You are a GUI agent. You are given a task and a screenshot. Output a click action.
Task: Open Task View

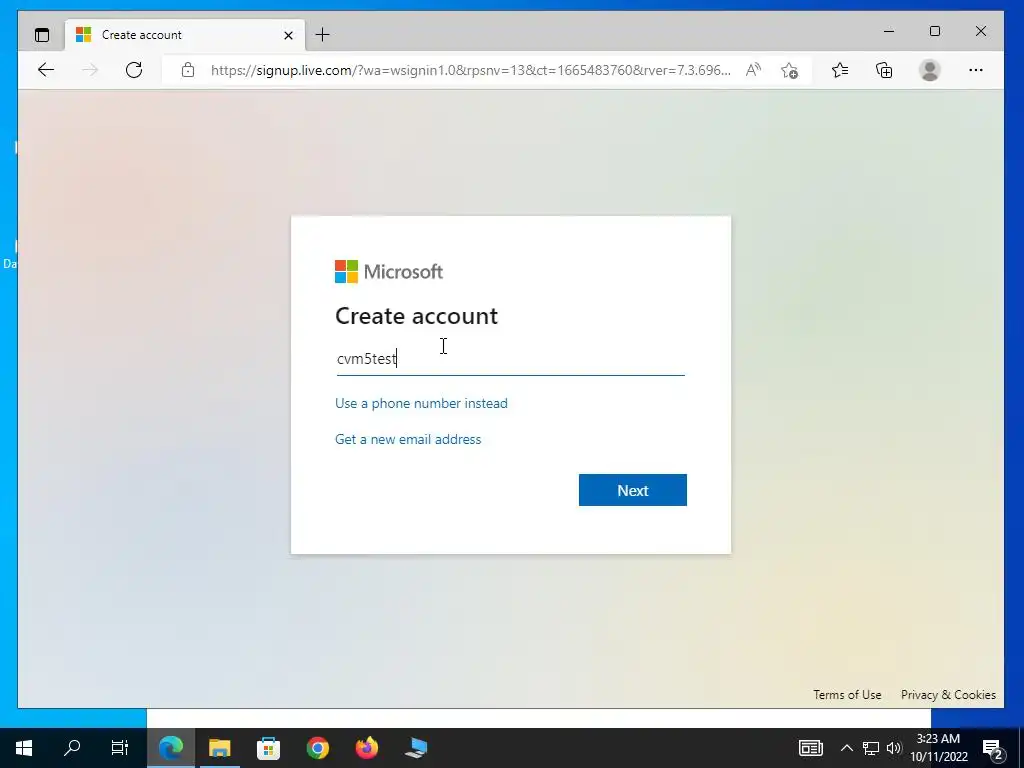120,748
